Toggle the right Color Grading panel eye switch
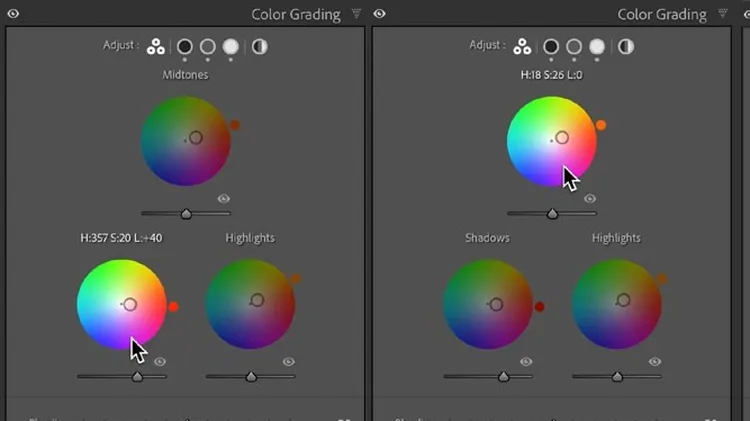Screen dimensions: 750x421 tap(379, 14)
